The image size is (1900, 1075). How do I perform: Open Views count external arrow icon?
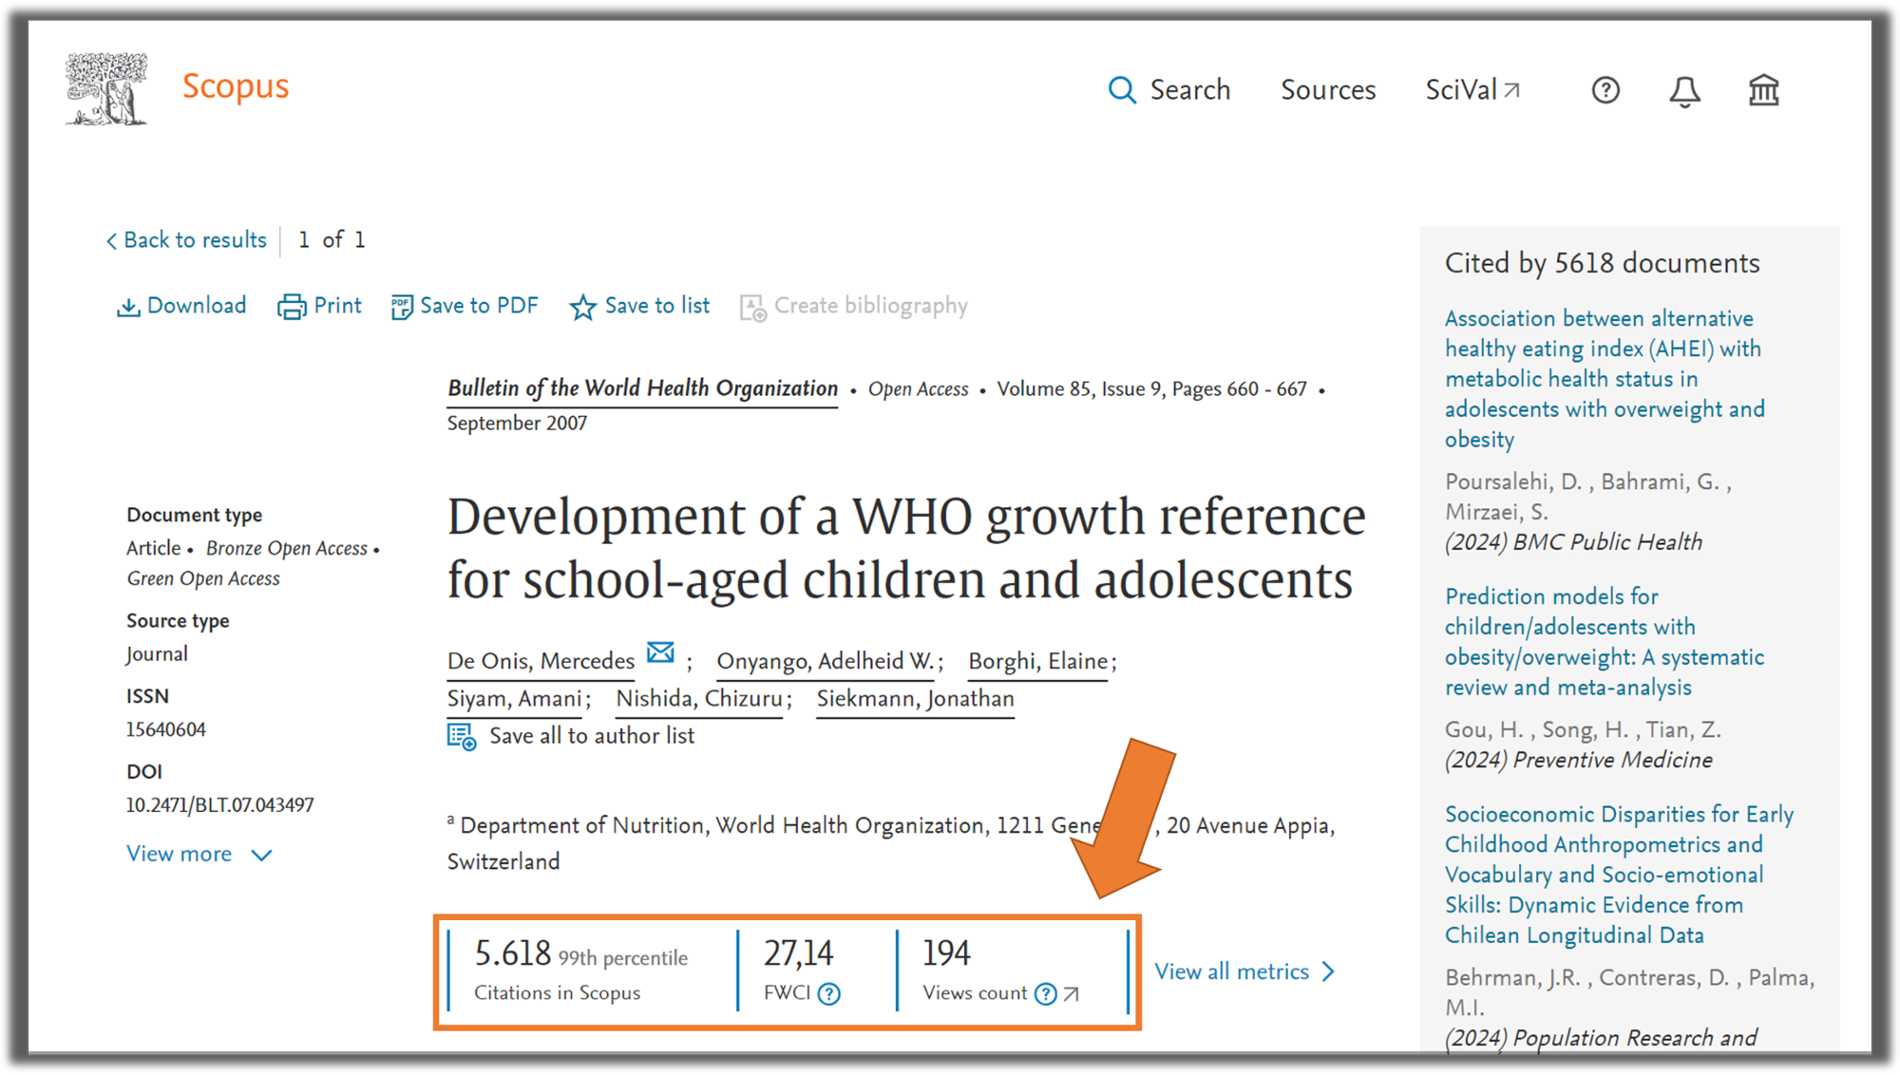pyautogui.click(x=1071, y=994)
